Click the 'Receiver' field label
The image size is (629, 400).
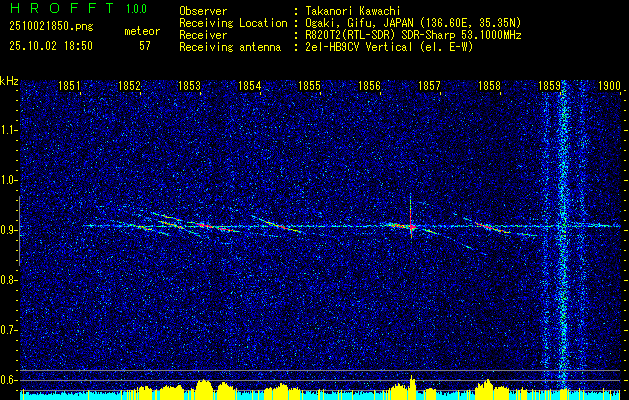tap(203, 35)
